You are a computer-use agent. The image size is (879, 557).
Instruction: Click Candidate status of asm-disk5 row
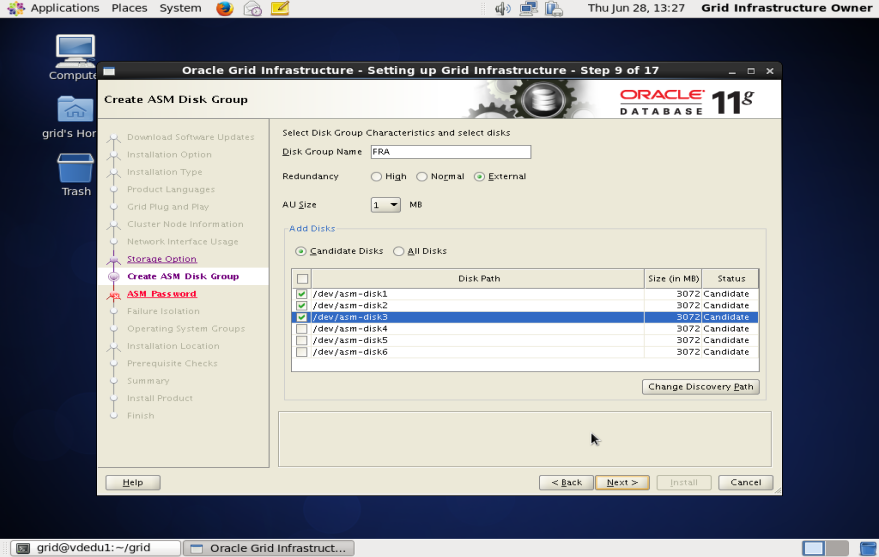click(x=726, y=340)
